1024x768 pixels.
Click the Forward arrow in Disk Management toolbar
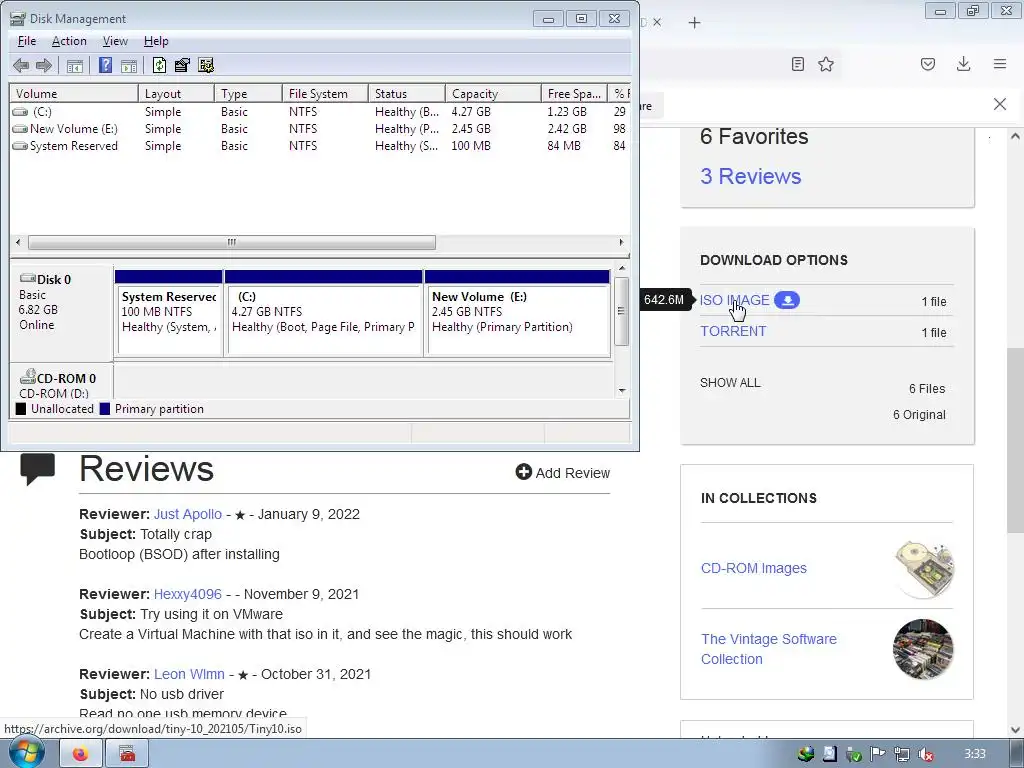[44, 65]
